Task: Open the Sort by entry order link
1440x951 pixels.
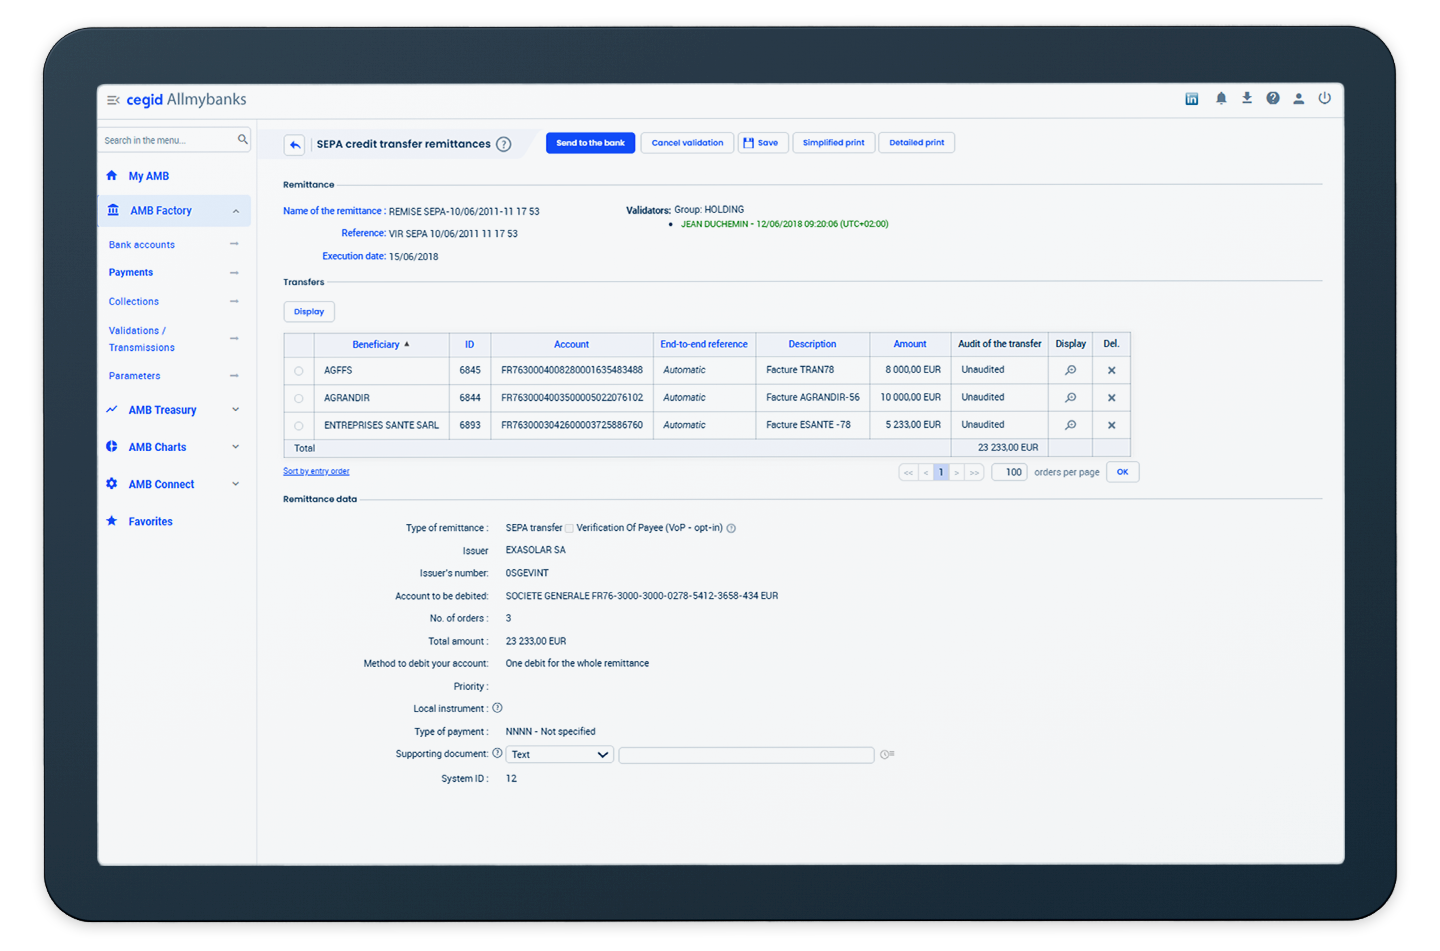Action: [x=316, y=470]
